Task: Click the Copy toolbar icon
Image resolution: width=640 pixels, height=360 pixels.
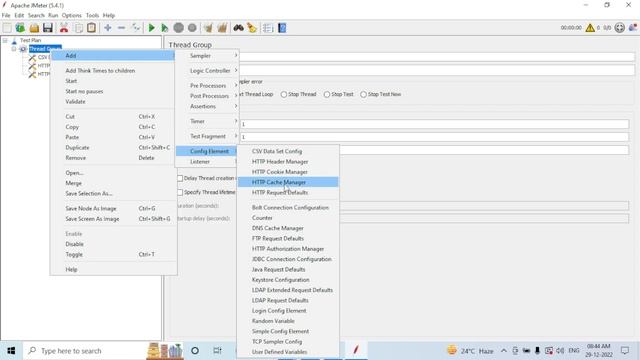Action: [x=78, y=28]
